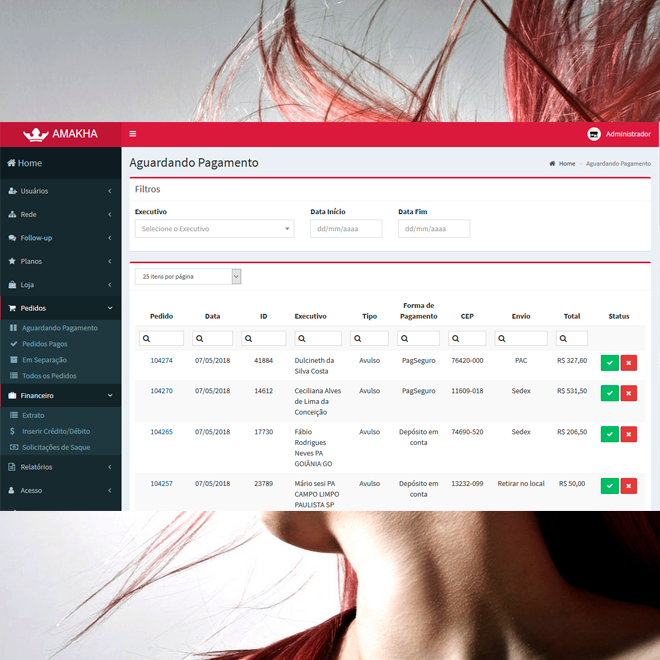This screenshot has width=660, height=660.
Task: Open the Selecione o Executivo dropdown
Action: click(x=214, y=229)
